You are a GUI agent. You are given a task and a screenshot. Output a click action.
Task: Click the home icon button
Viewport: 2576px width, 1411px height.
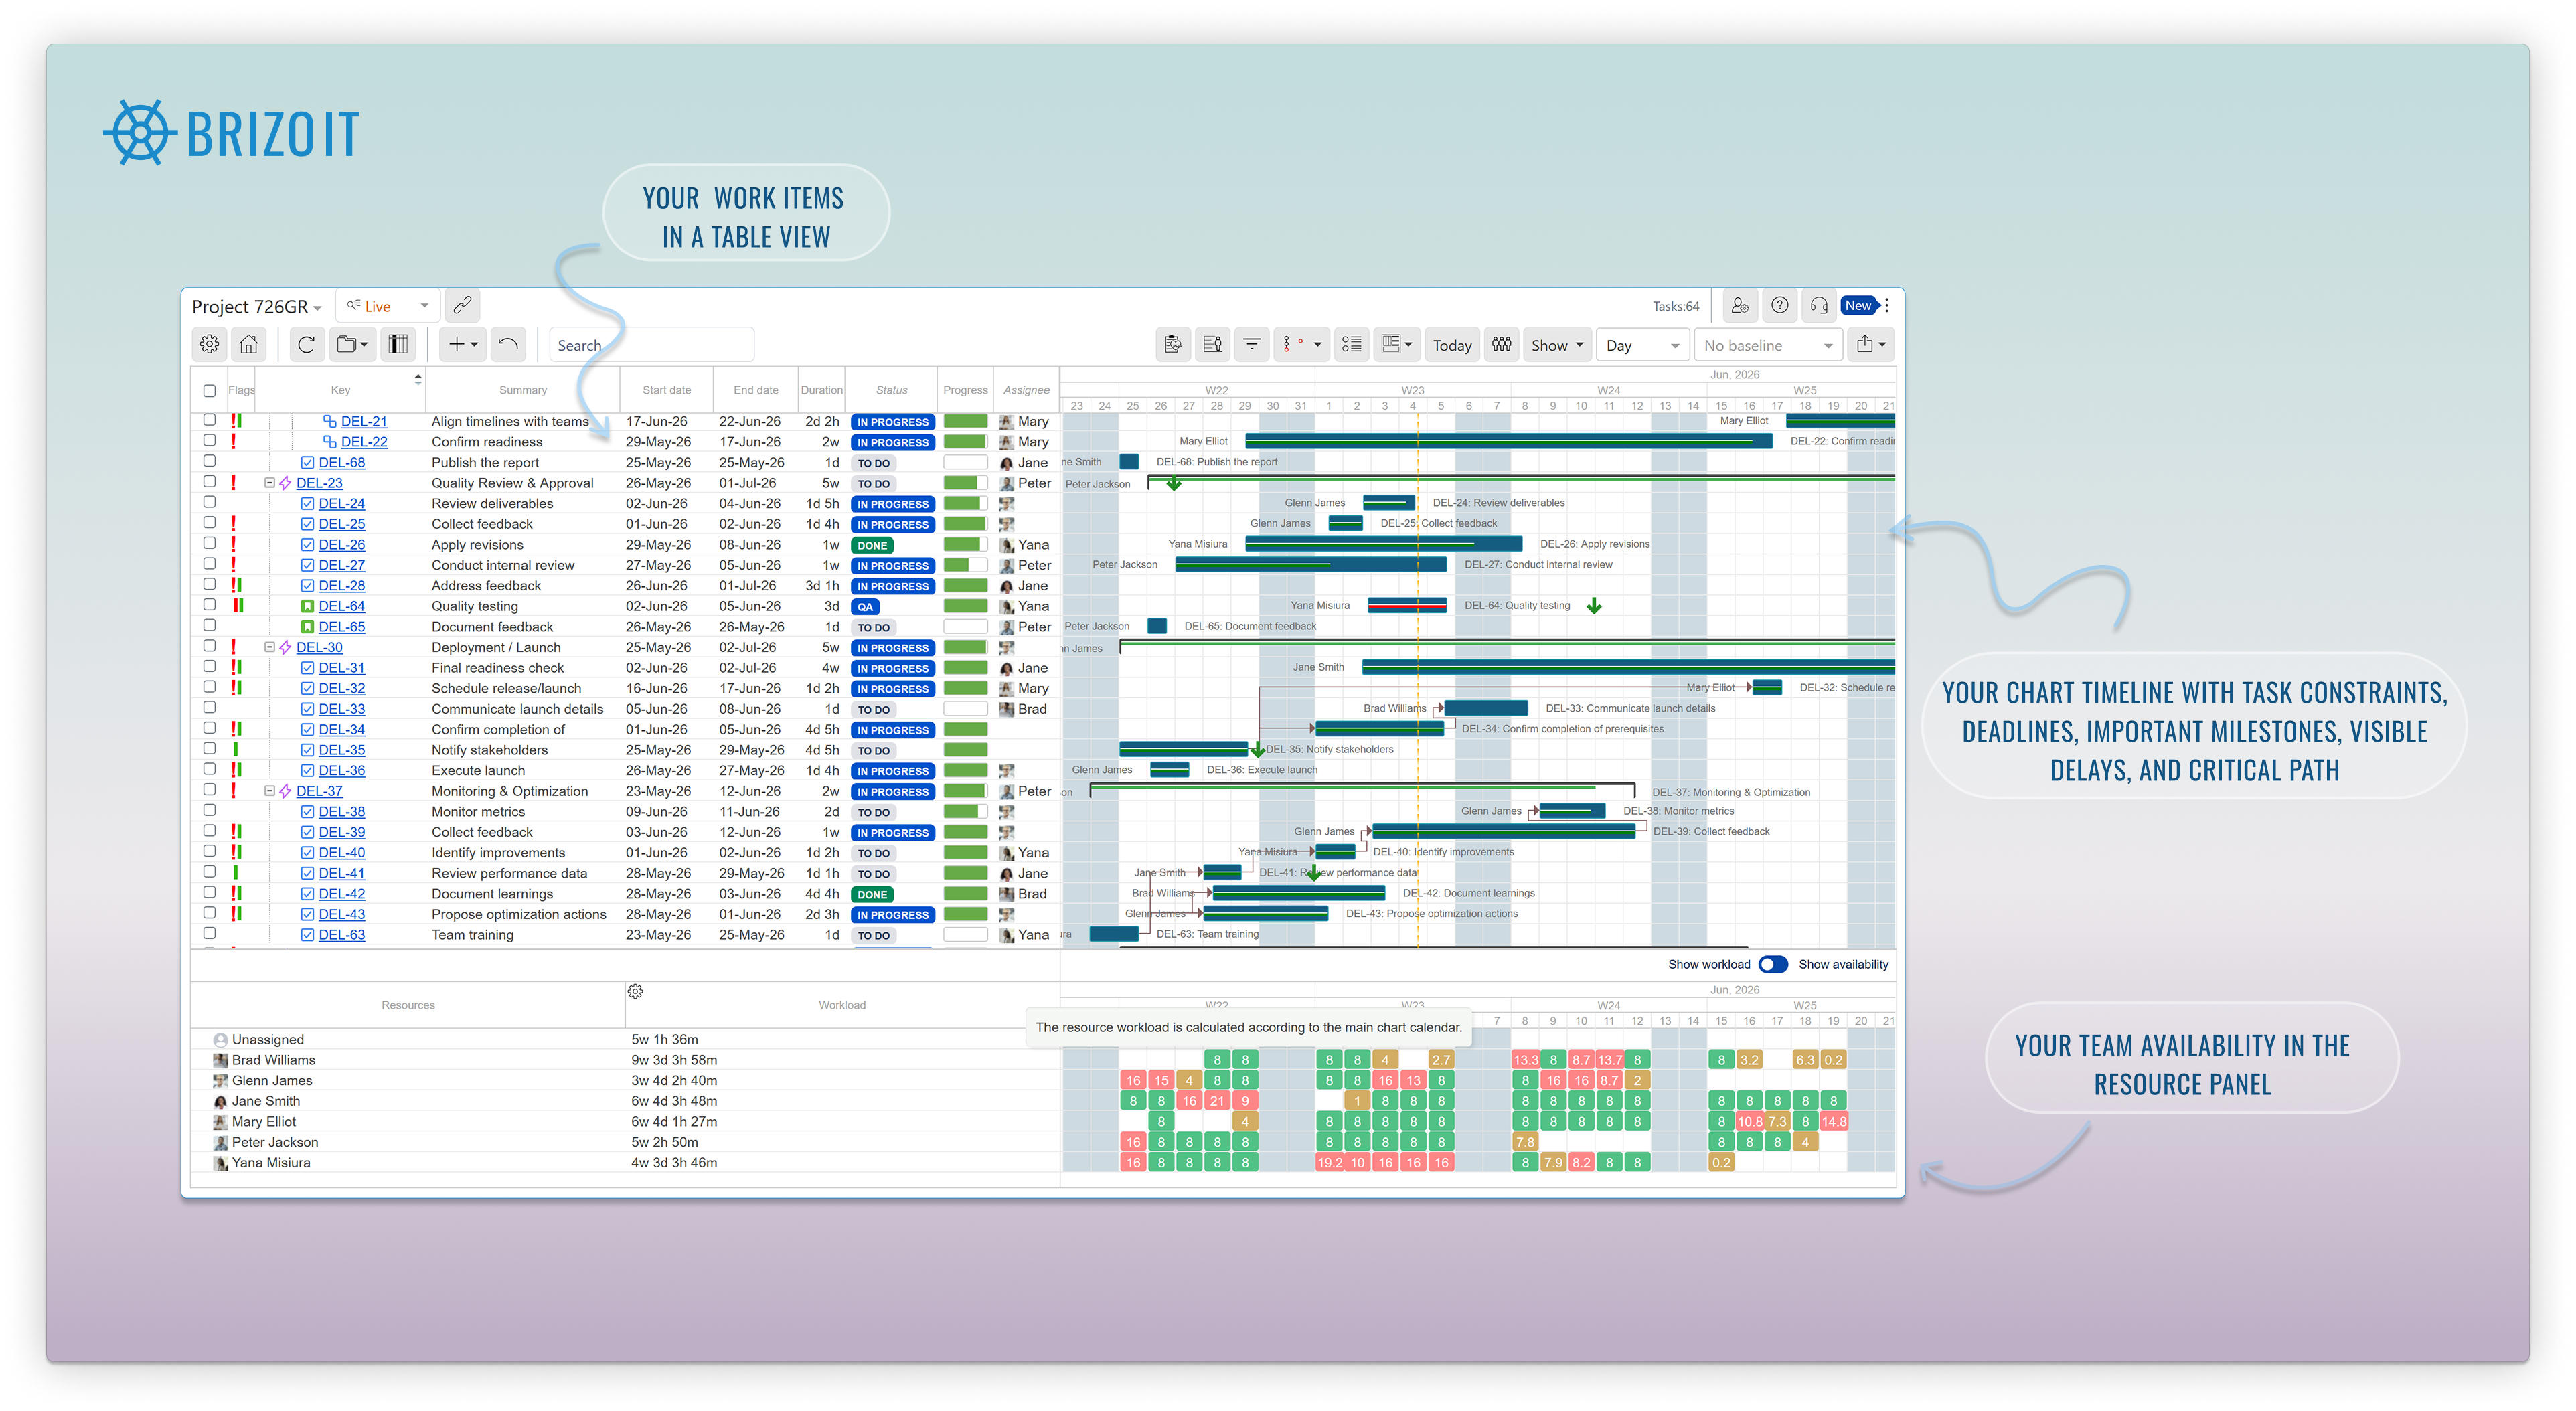click(x=249, y=345)
